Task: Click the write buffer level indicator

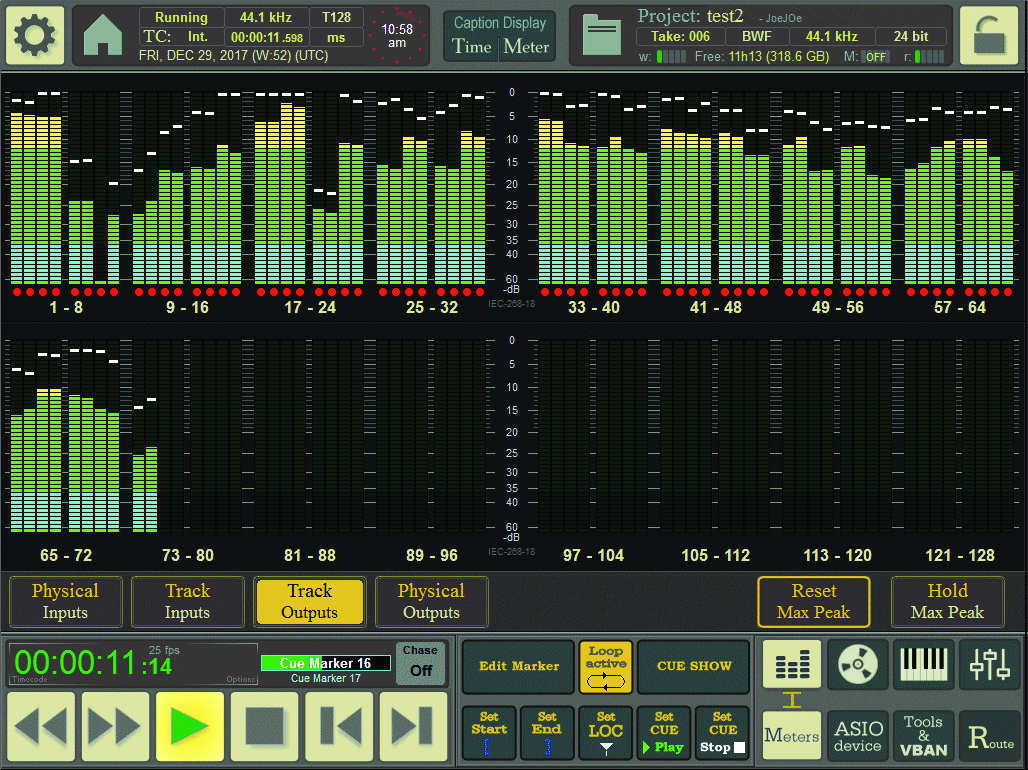Action: 671,57
